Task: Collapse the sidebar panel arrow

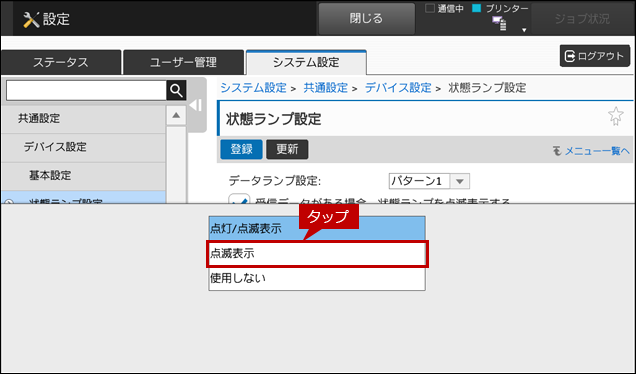Action: 196,105
